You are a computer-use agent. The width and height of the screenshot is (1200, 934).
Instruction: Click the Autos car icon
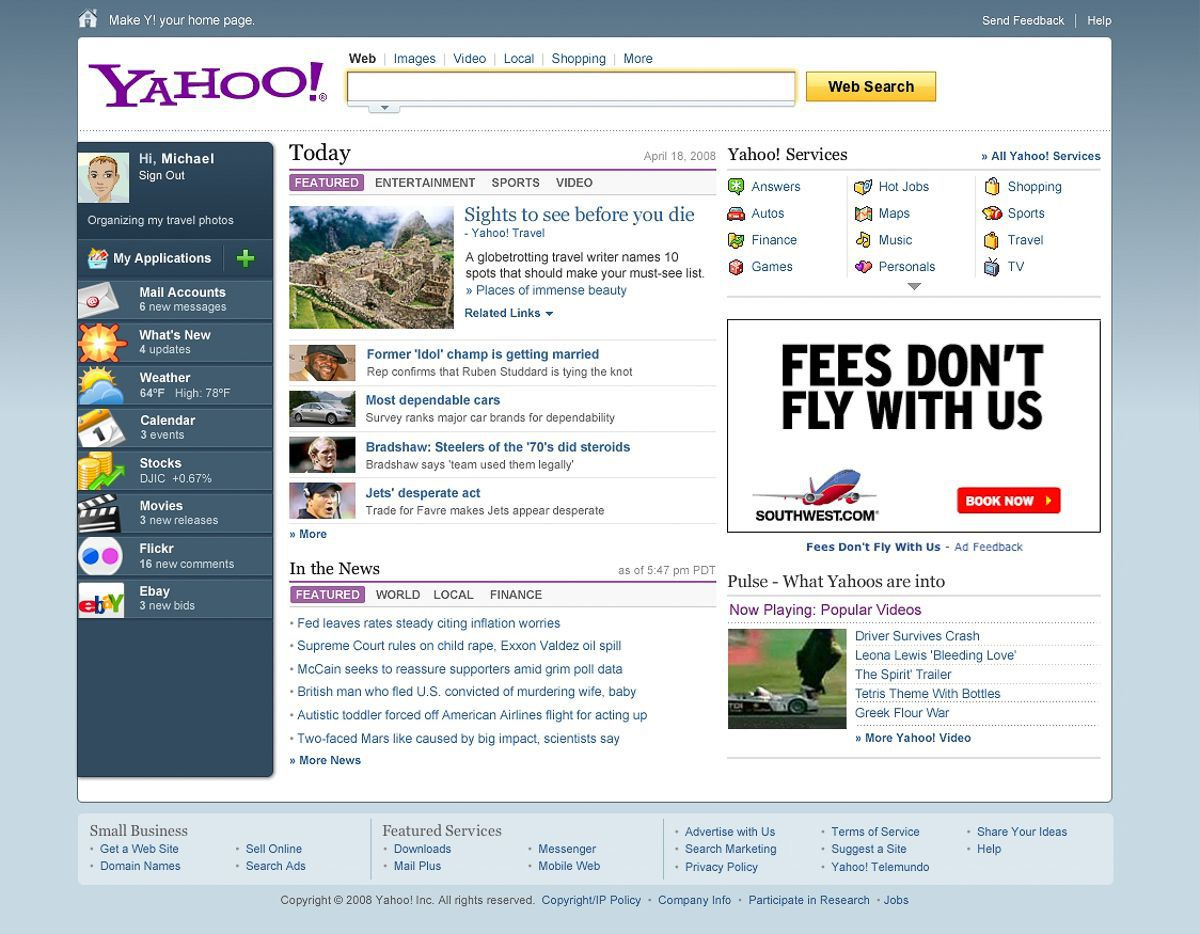click(736, 213)
